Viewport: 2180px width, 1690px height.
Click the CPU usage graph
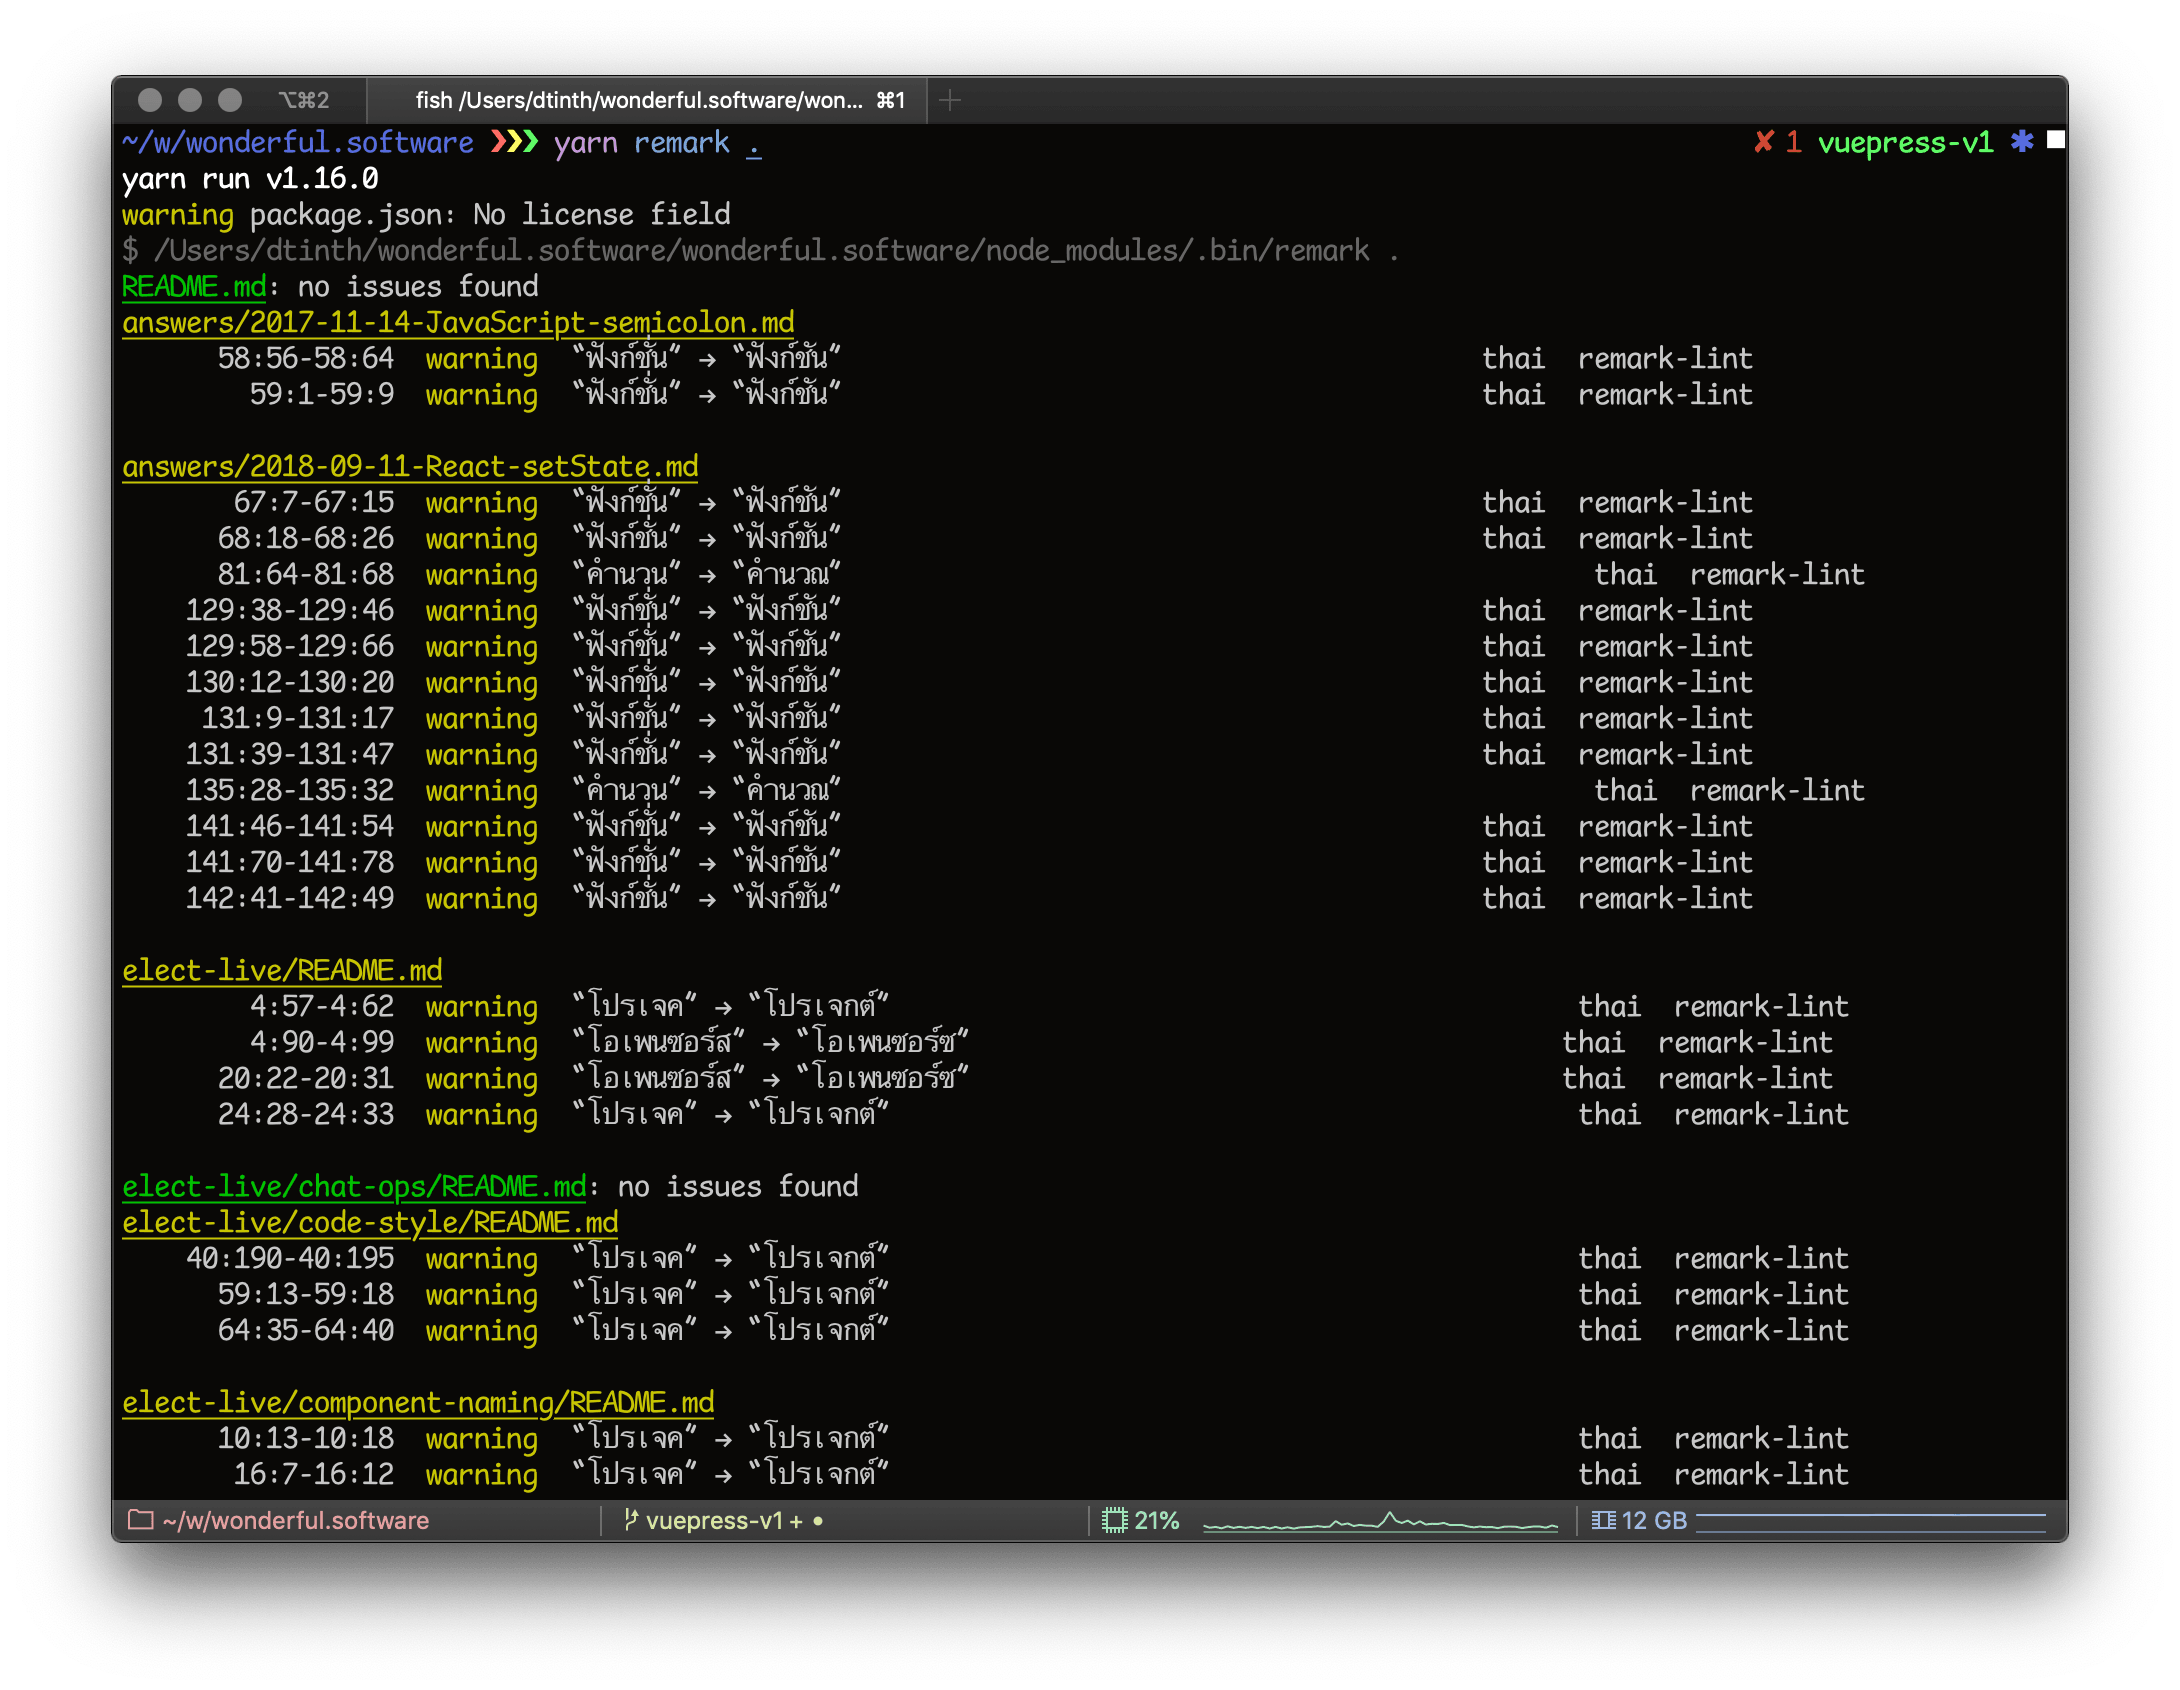[1380, 1522]
